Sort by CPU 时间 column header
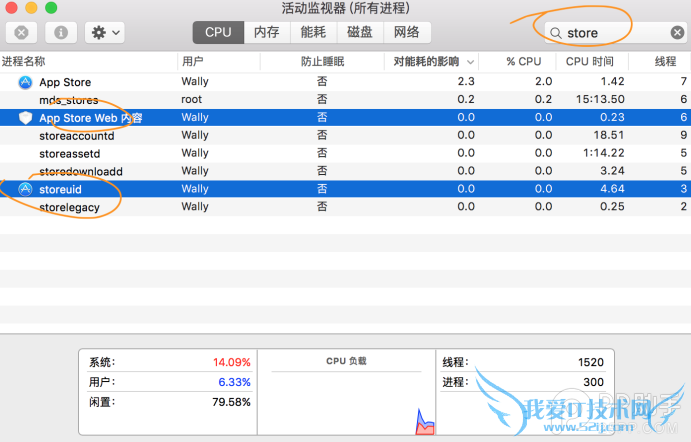This screenshot has width=691, height=442. point(590,61)
